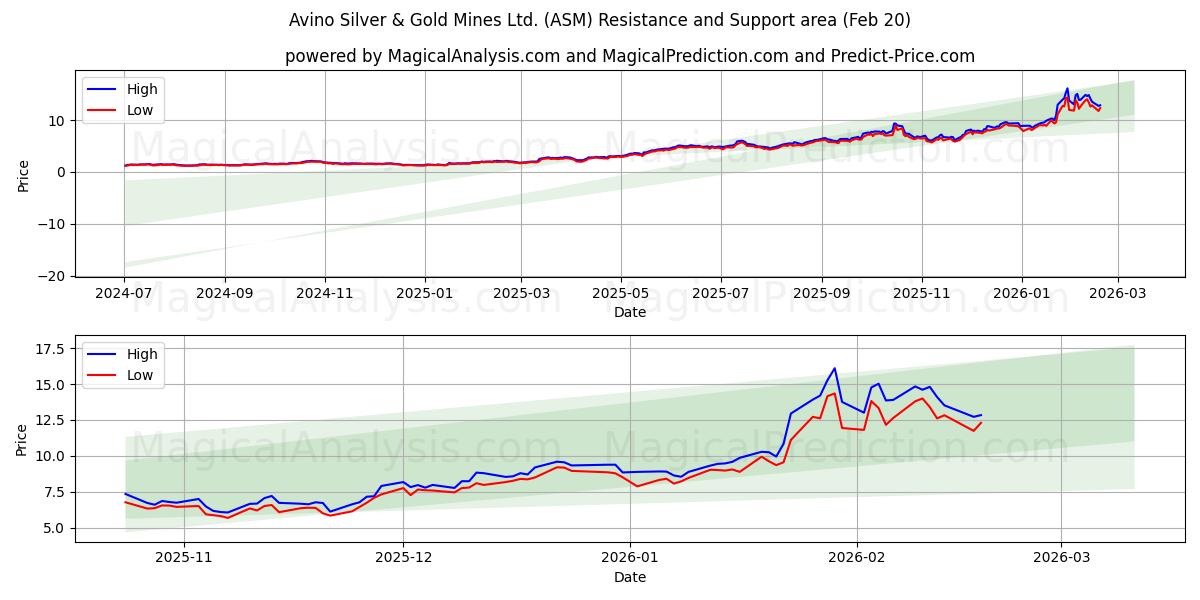The height and width of the screenshot is (600, 1200).
Task: Click the 2025-01 date tick on the top chart
Action: pyautogui.click(x=424, y=296)
